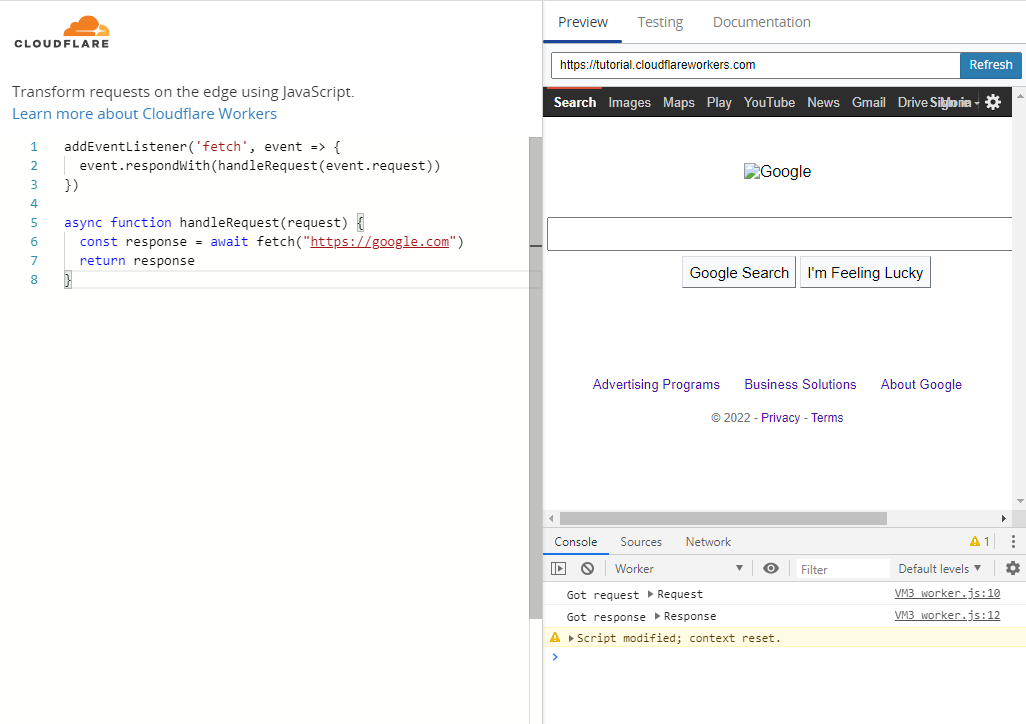
Task: Open Learn more about Cloudflare Workers link
Action: tap(144, 114)
